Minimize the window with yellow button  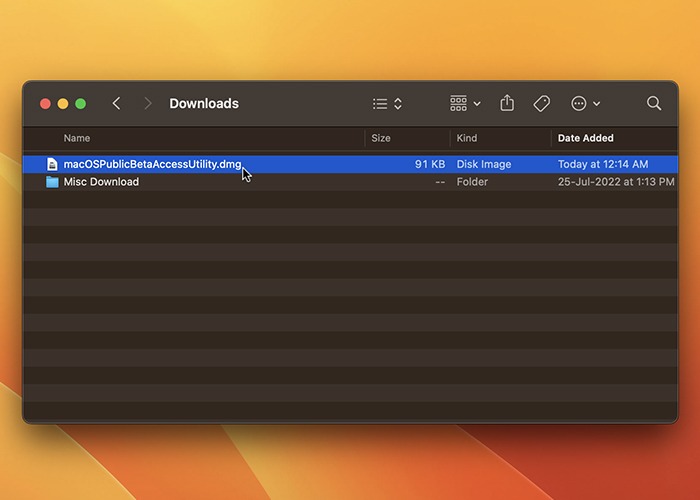tap(63, 104)
